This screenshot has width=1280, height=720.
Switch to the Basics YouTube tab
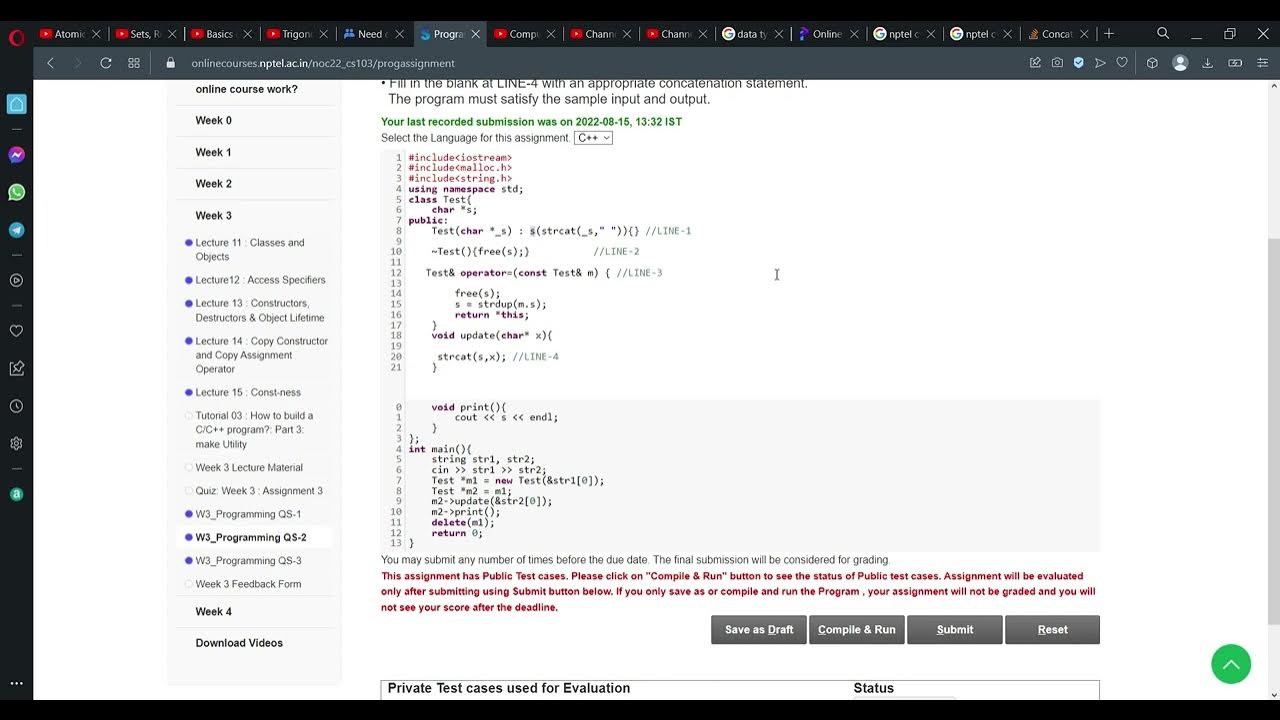[222, 34]
